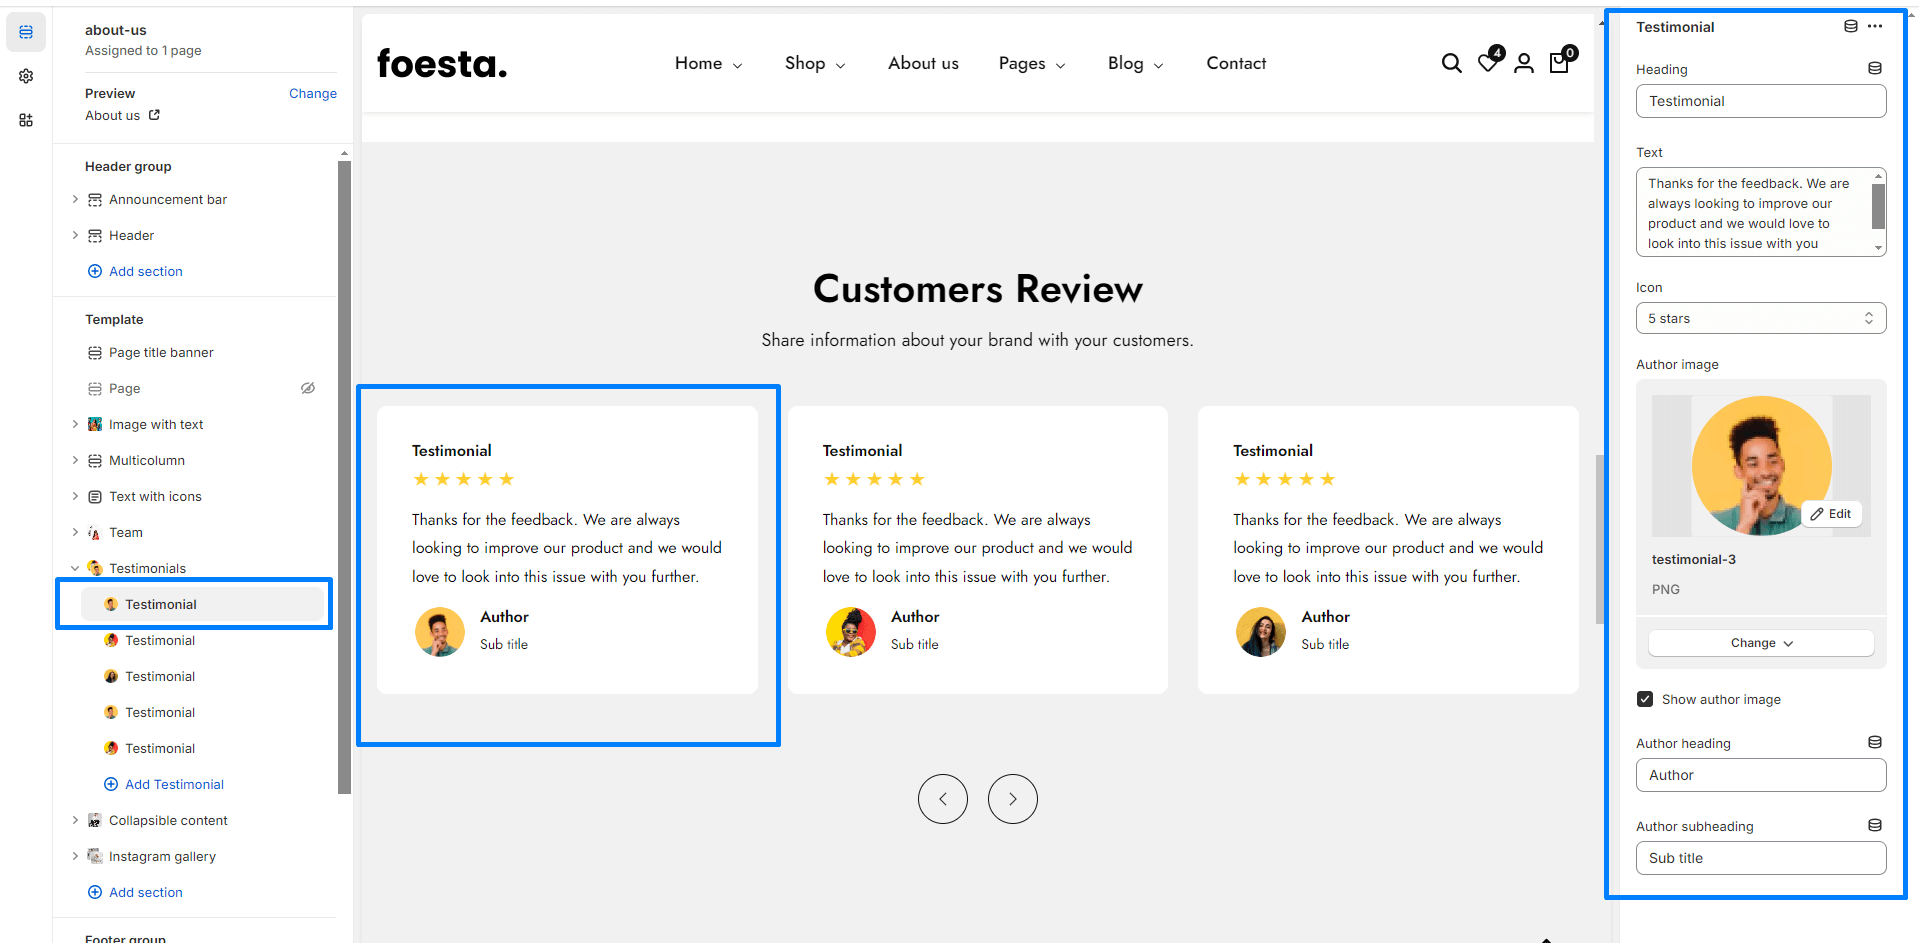This screenshot has width=1919, height=943.
Task: Go to previous testimonial slide arrow
Action: [x=942, y=799]
